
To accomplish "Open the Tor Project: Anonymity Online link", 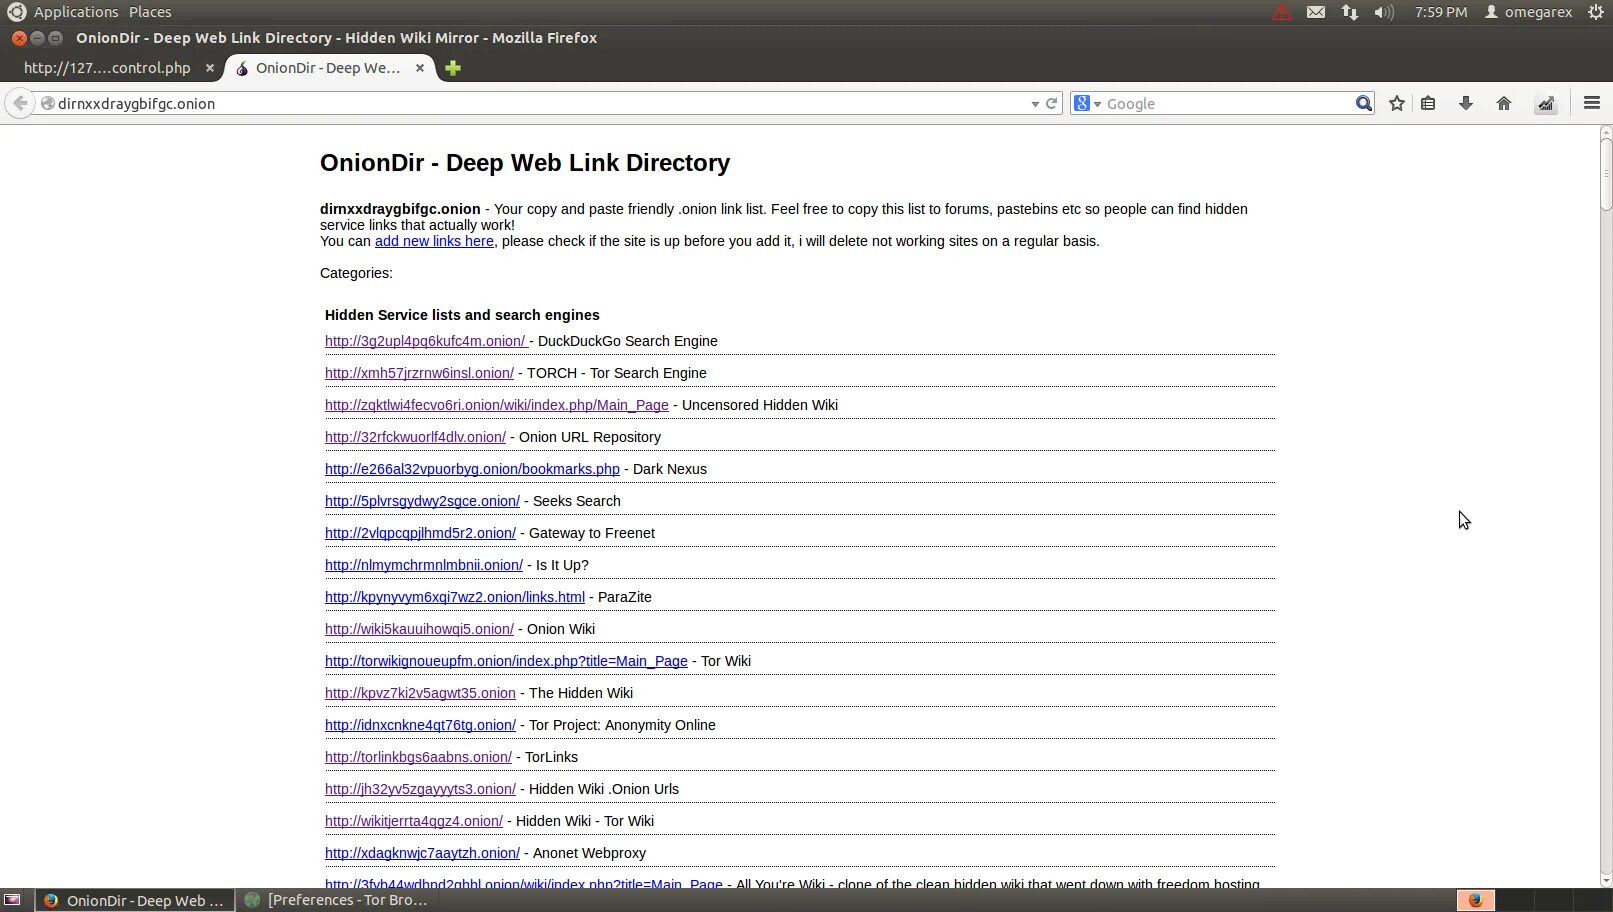I will (420, 725).
